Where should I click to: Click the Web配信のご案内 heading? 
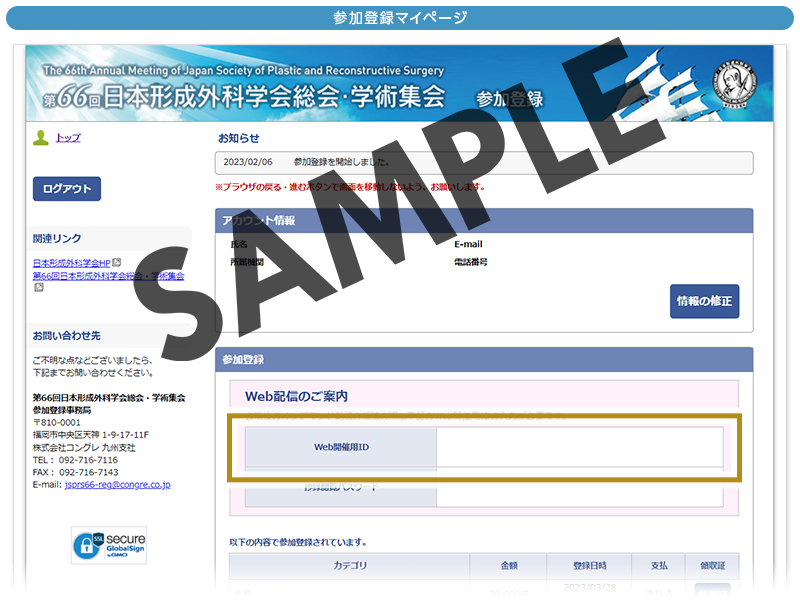coord(296,396)
